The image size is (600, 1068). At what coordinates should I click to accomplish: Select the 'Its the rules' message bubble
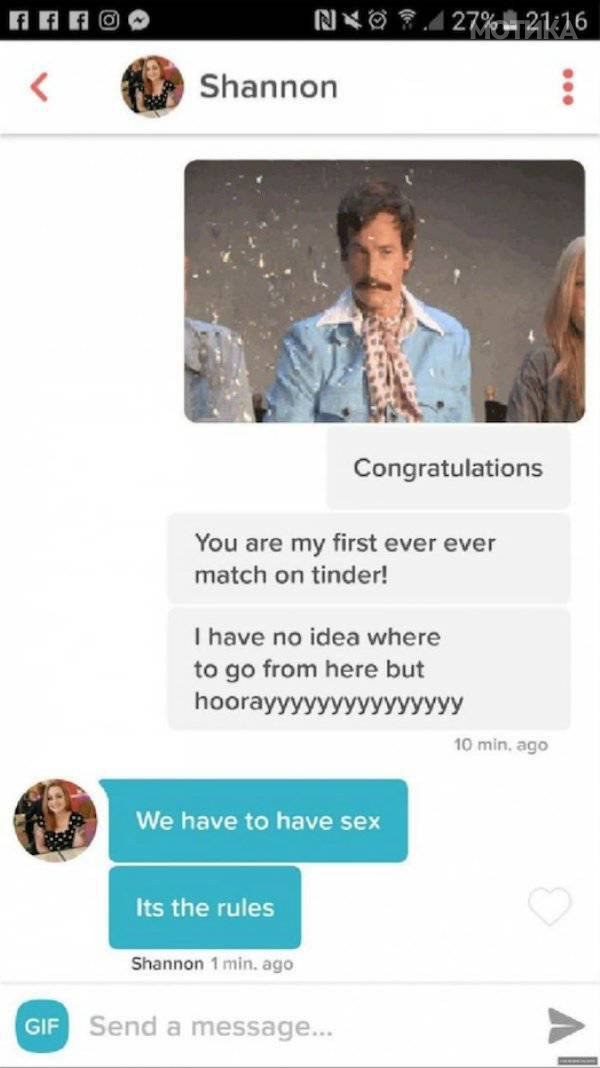(205, 907)
